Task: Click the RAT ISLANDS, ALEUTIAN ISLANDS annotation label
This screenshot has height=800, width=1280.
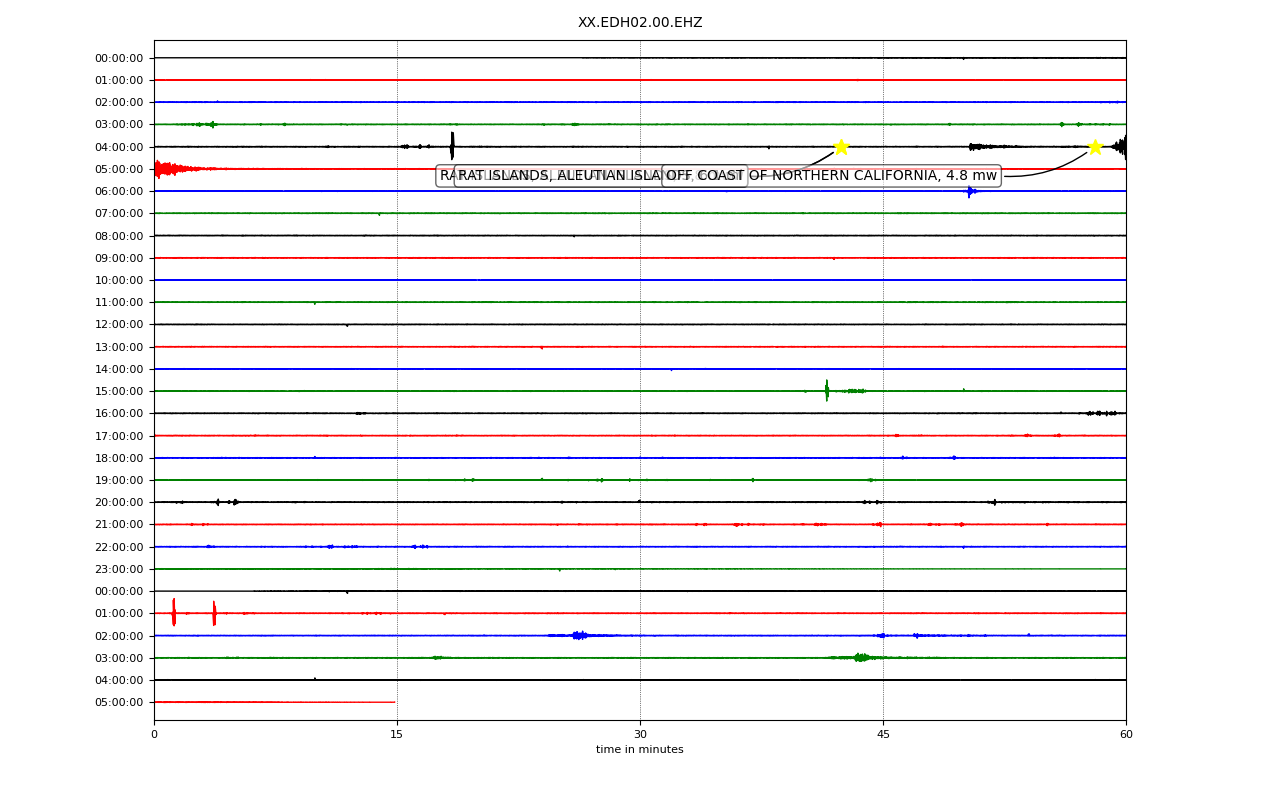Action: click(x=600, y=176)
